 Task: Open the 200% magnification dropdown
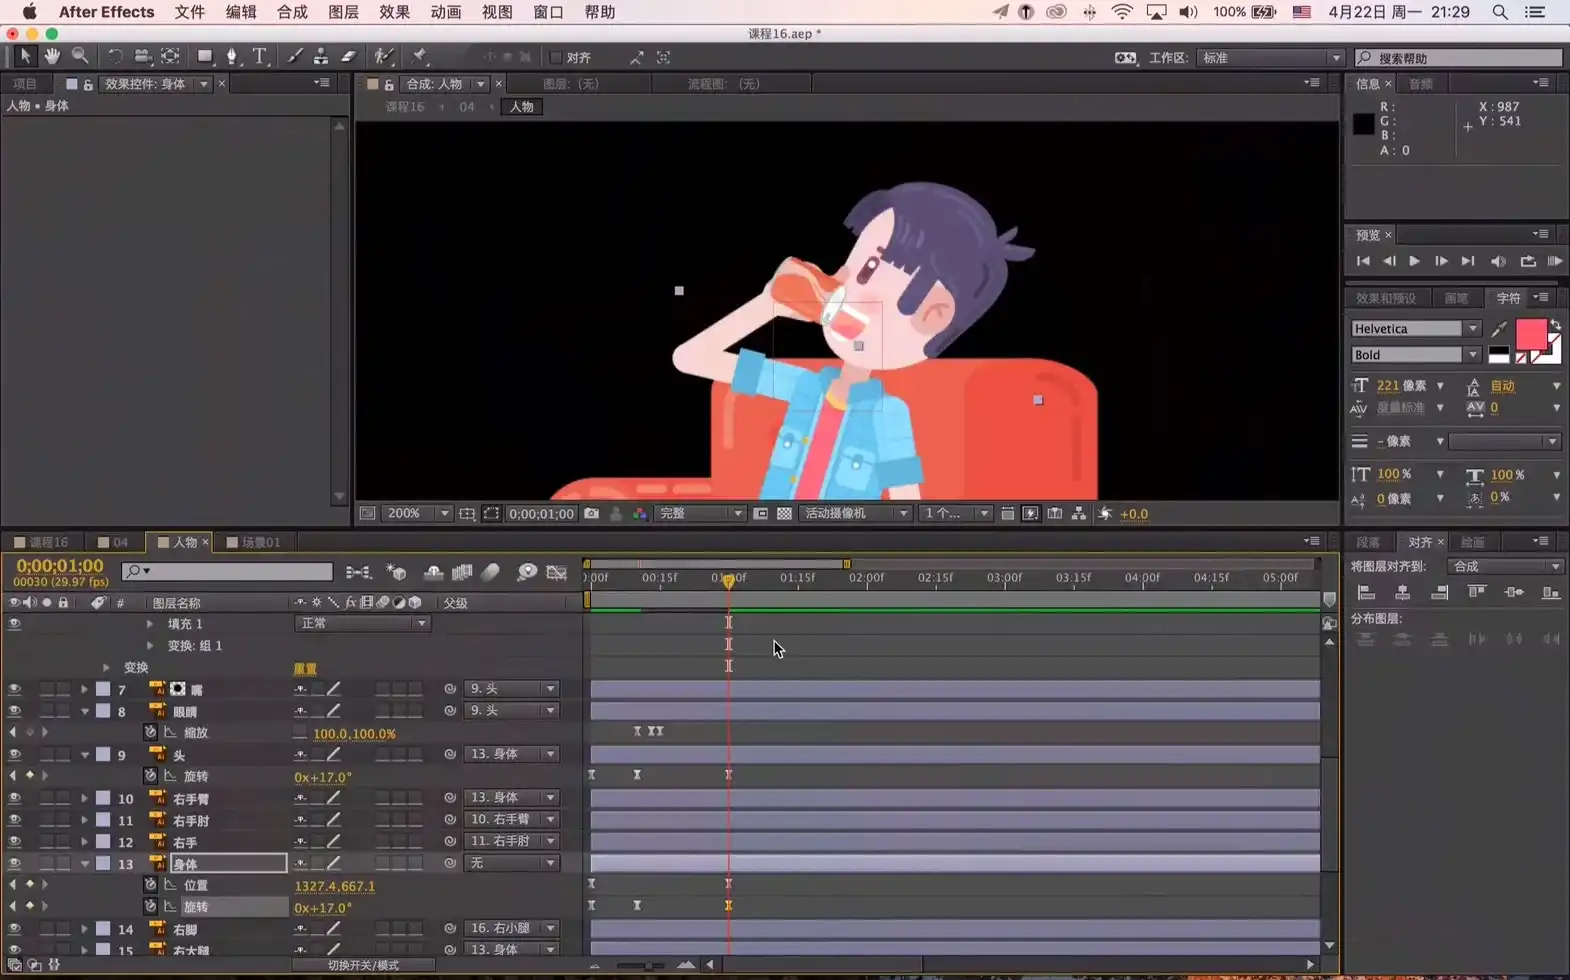418,514
